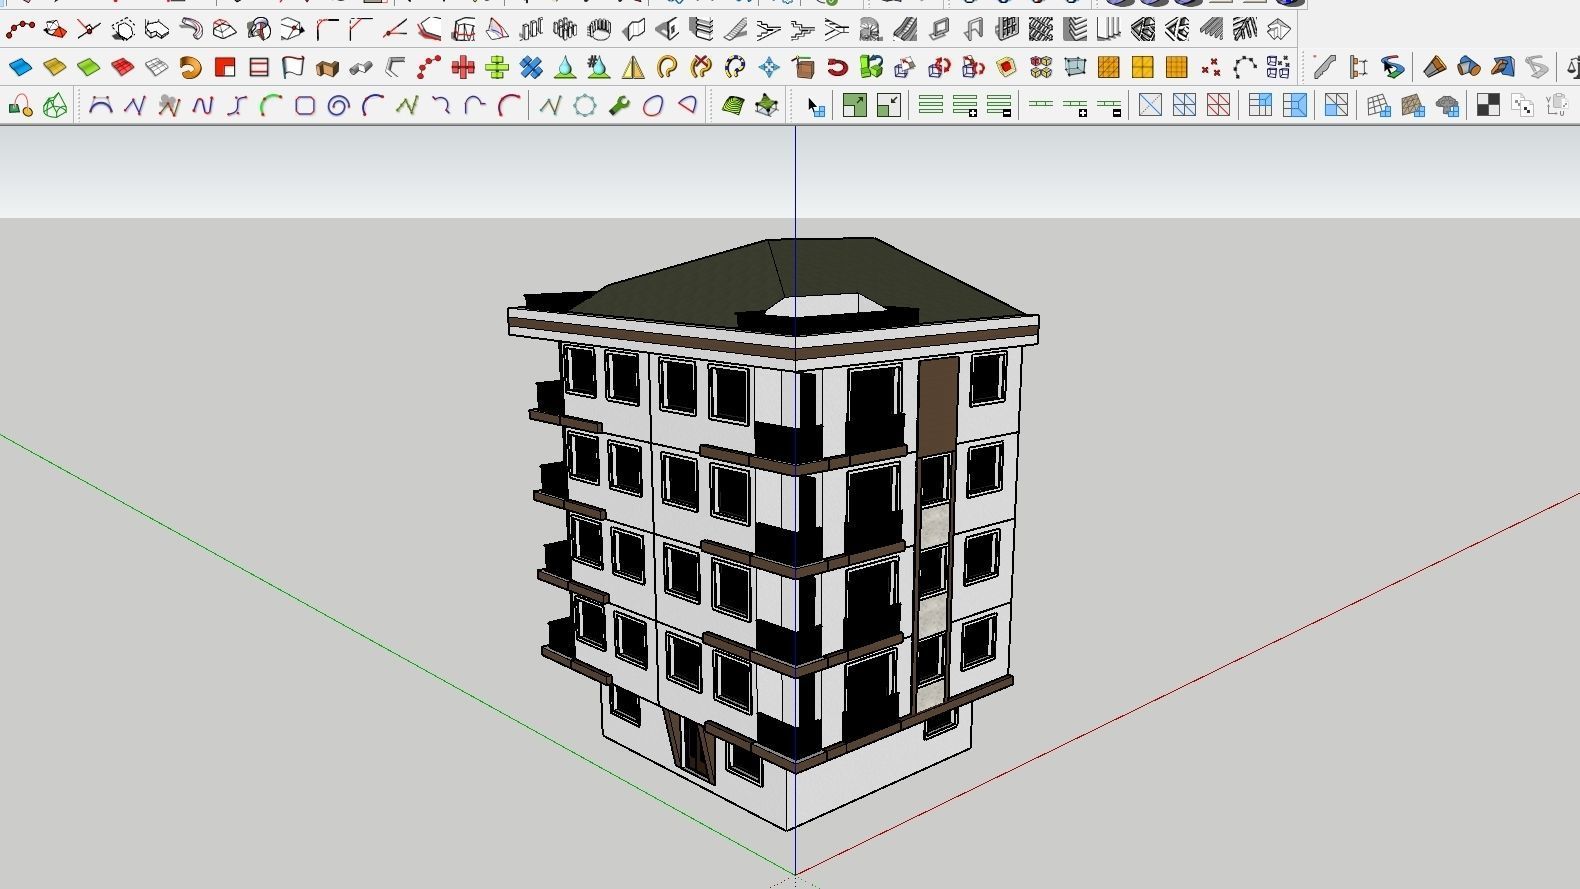
Task: Click the scattered red X points icon
Action: [1211, 67]
